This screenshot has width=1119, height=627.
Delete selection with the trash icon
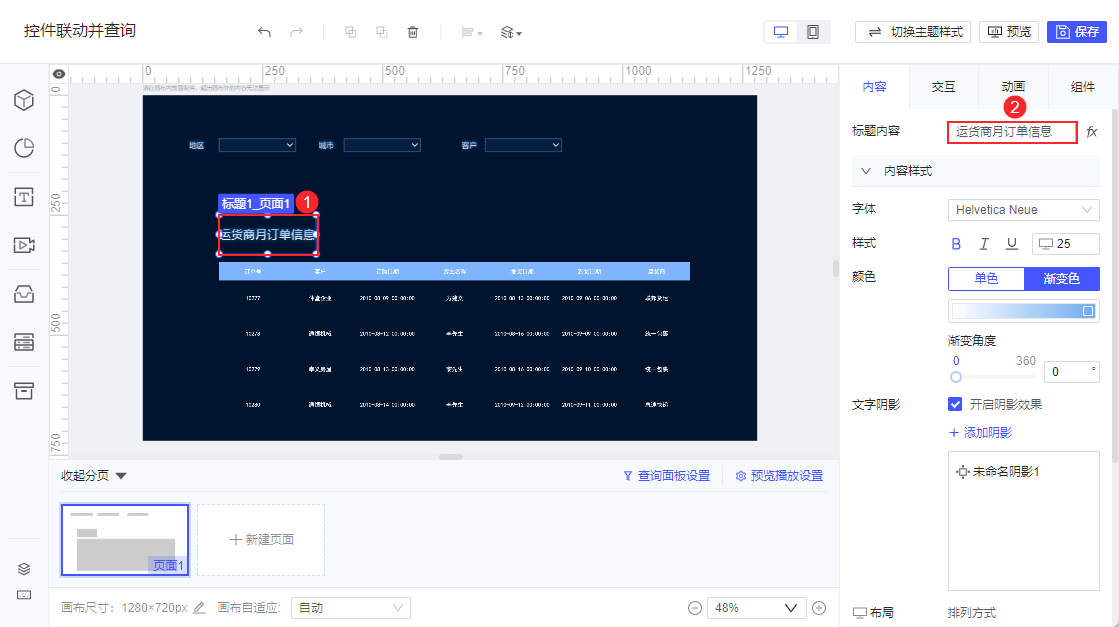click(x=412, y=32)
